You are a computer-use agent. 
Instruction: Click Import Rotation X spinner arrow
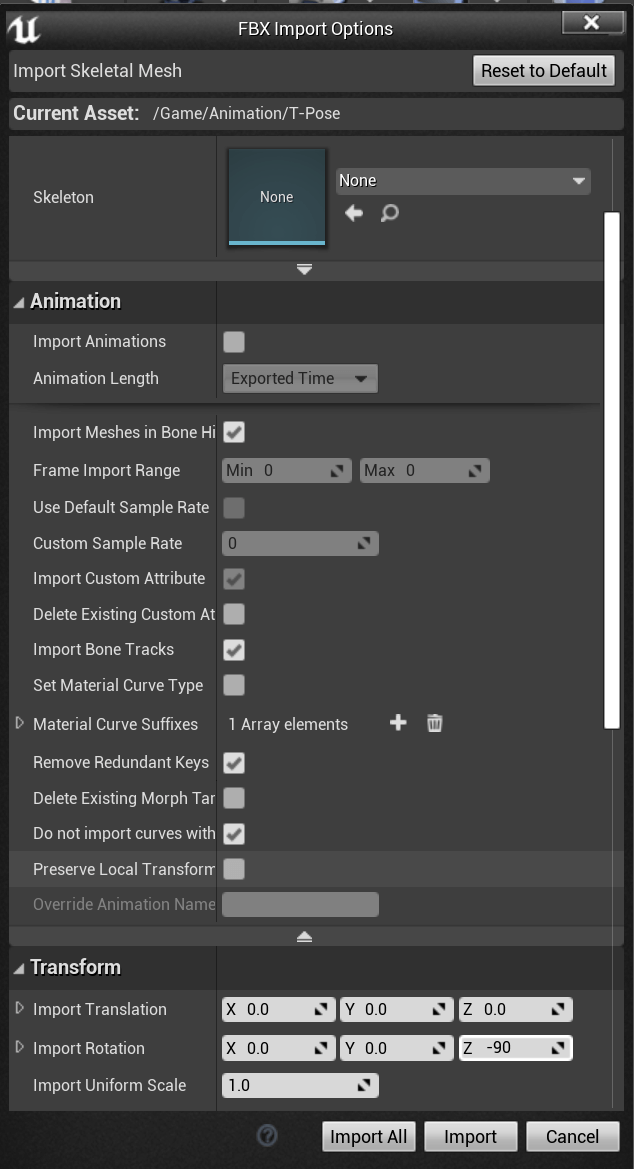[321, 1047]
